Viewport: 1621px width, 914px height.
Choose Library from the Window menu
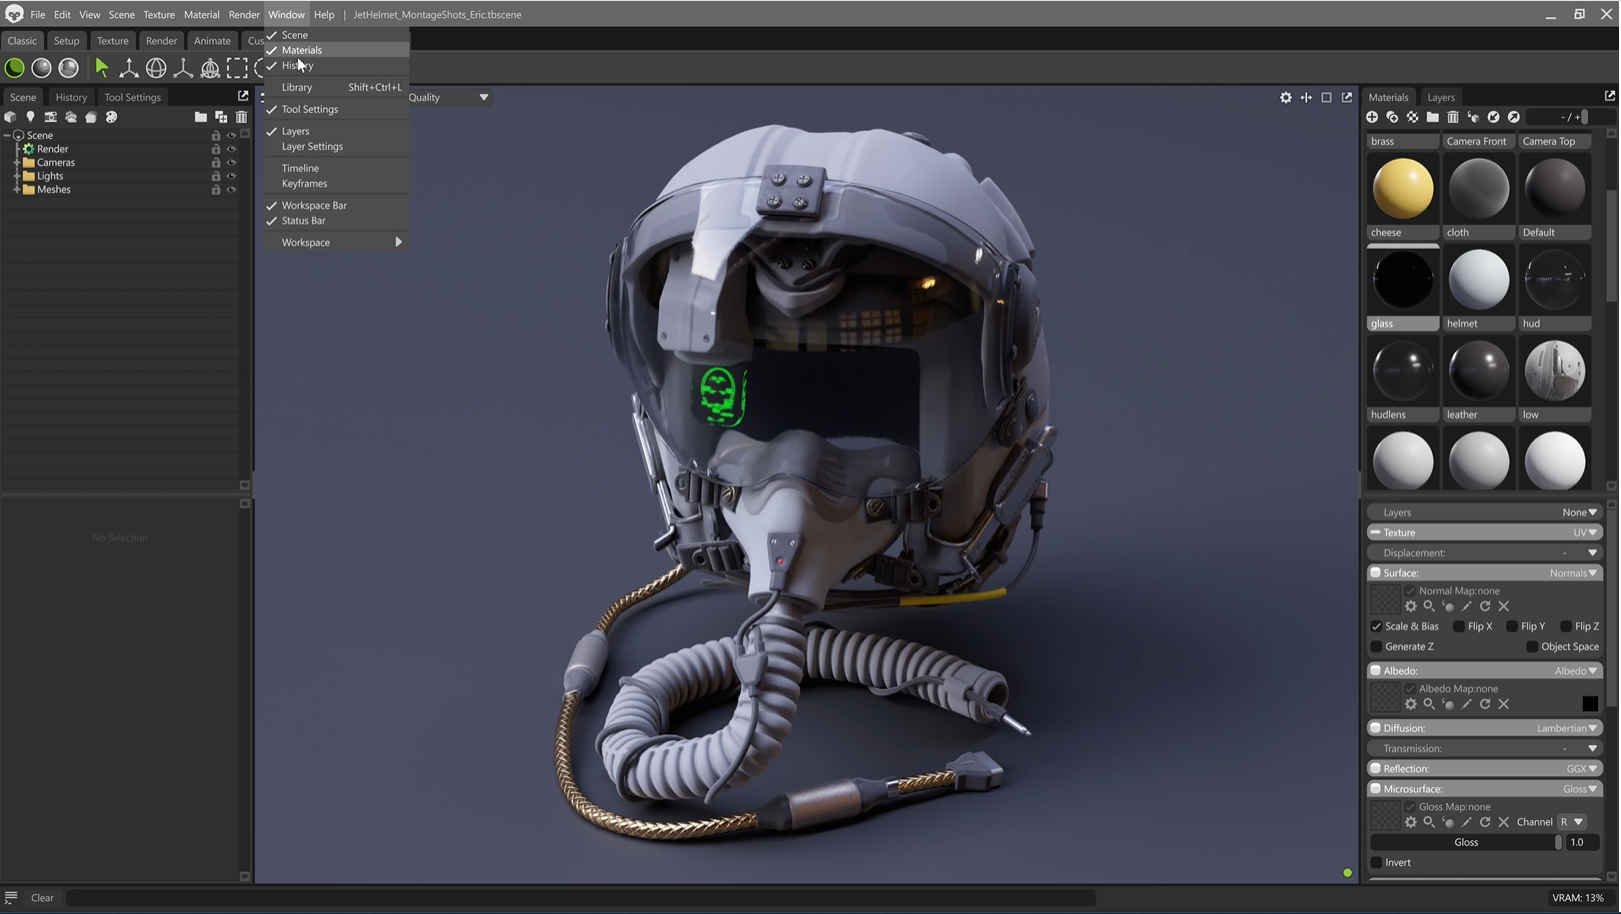pyautogui.click(x=297, y=87)
